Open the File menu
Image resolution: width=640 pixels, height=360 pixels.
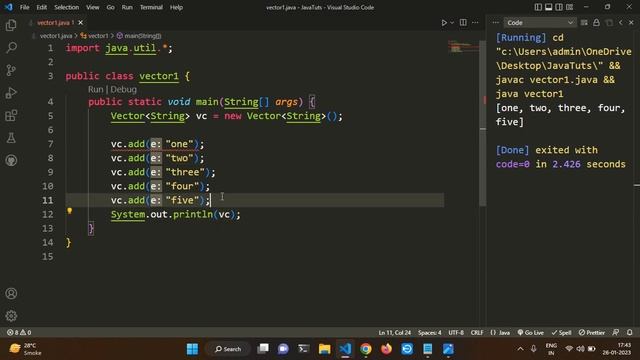[x=24, y=7]
